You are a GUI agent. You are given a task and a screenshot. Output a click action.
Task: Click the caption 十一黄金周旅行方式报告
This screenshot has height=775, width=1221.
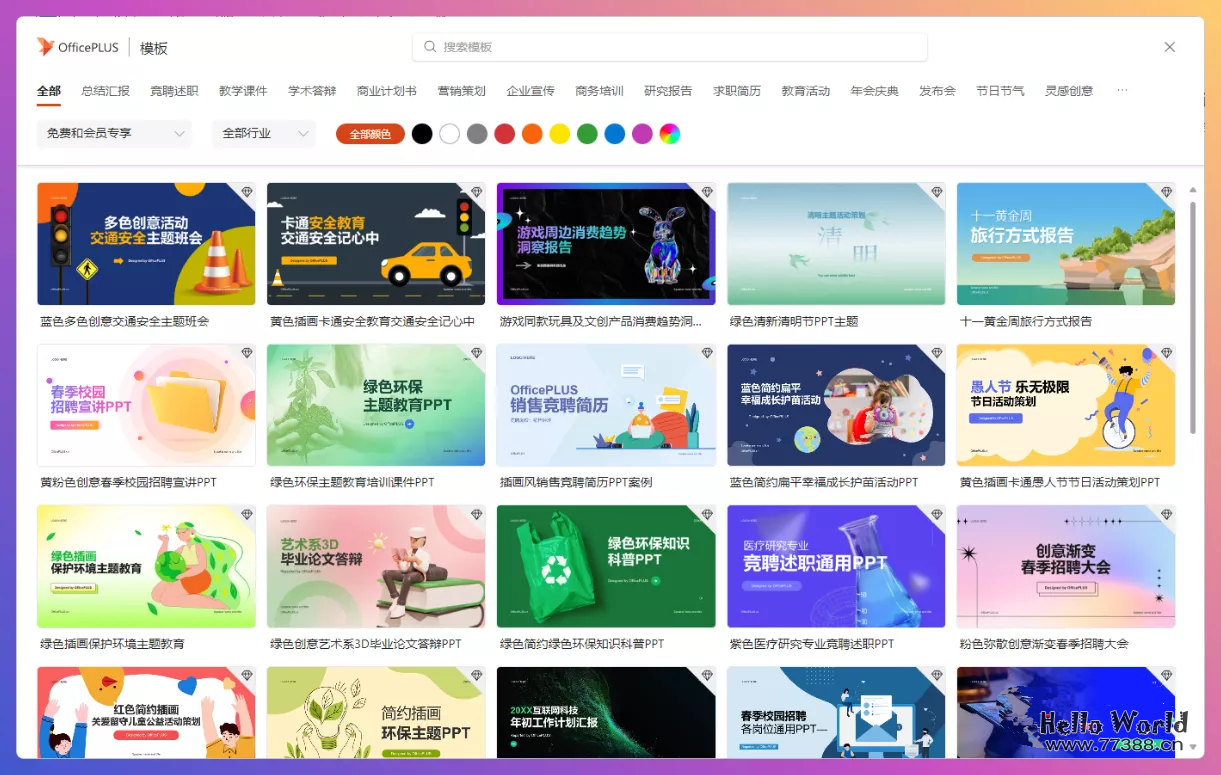tap(1026, 322)
